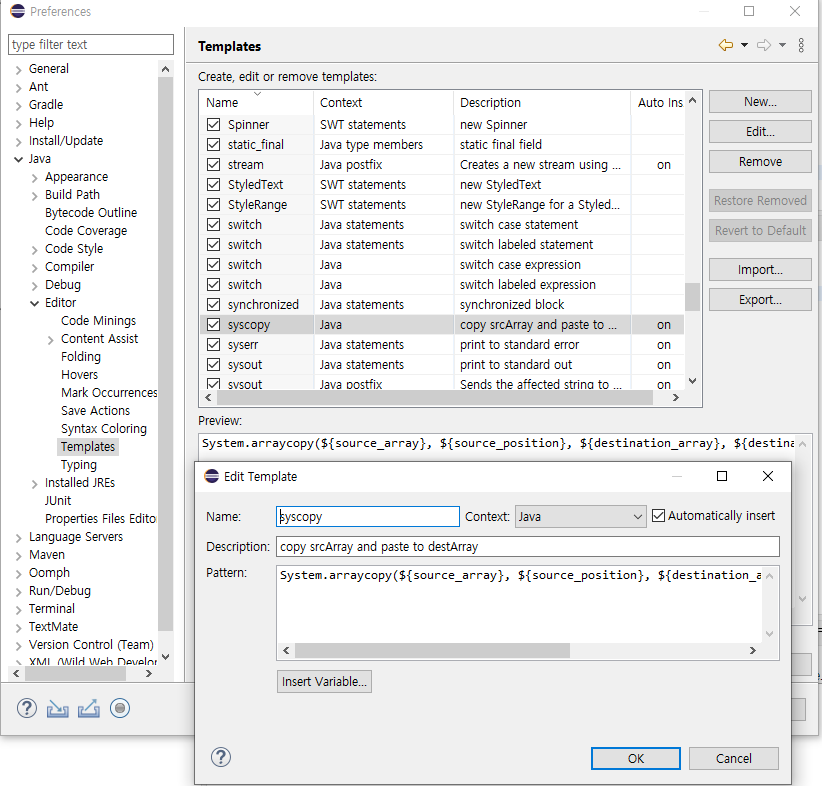This screenshot has height=786, width=822.
Task: Click the Insert Variable... button
Action: pos(324,681)
